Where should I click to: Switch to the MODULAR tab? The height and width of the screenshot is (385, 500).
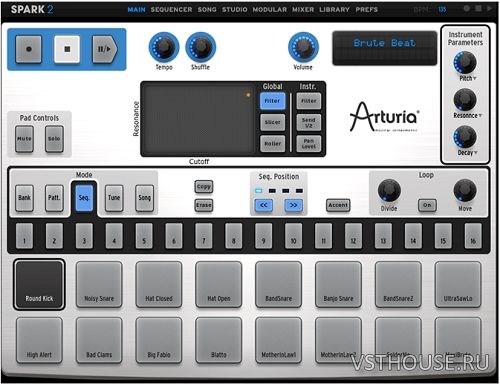[x=270, y=10]
